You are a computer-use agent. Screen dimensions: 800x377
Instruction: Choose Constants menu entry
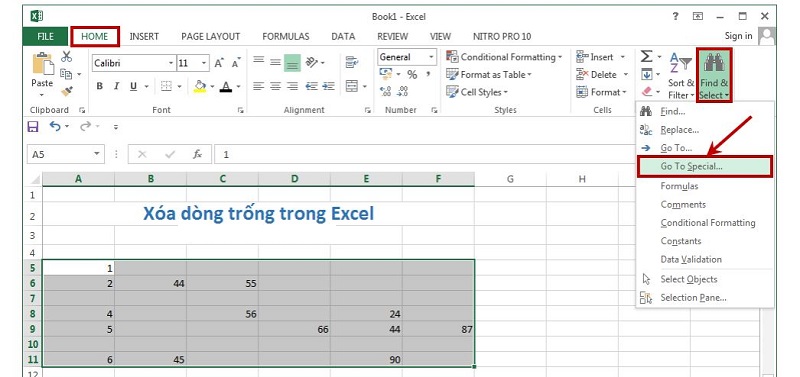tap(705, 241)
